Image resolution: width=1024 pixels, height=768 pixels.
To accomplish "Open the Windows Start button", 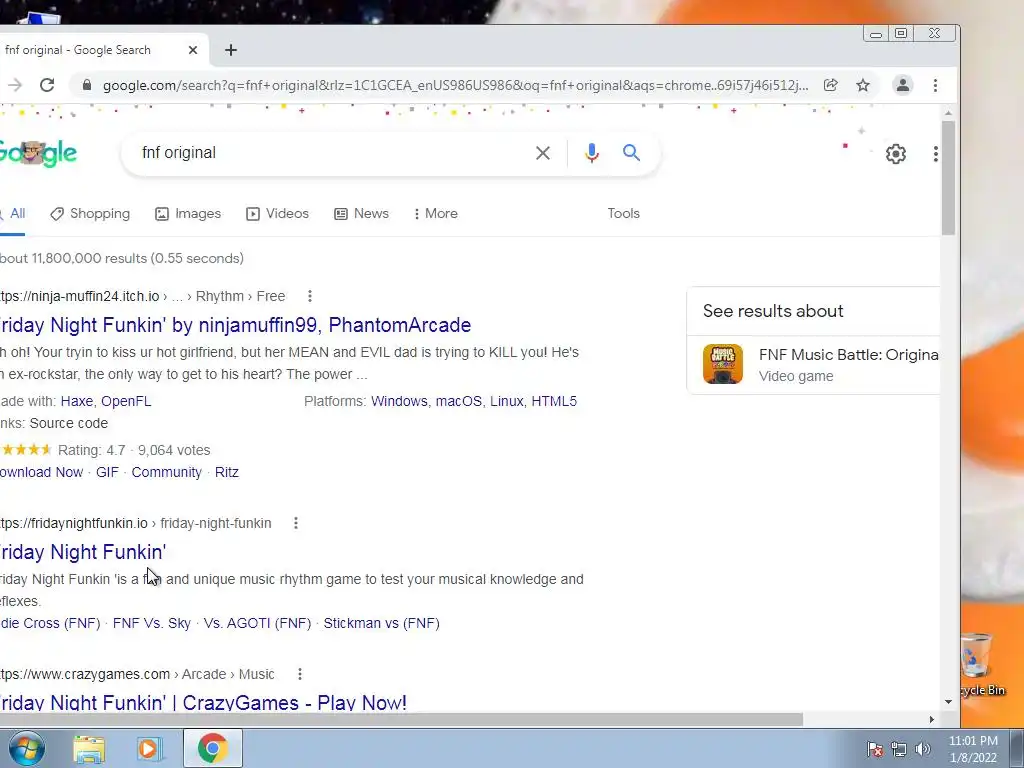I will click(x=27, y=748).
